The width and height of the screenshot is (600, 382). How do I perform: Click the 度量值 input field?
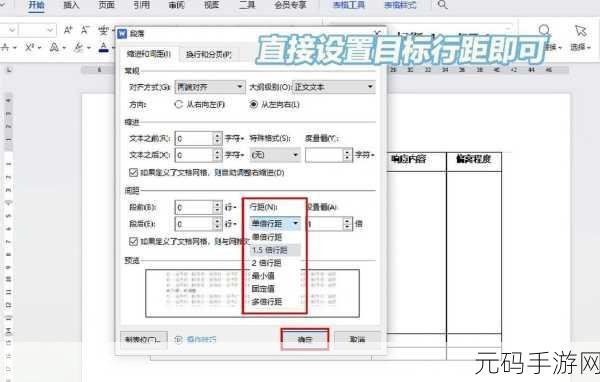[324, 155]
